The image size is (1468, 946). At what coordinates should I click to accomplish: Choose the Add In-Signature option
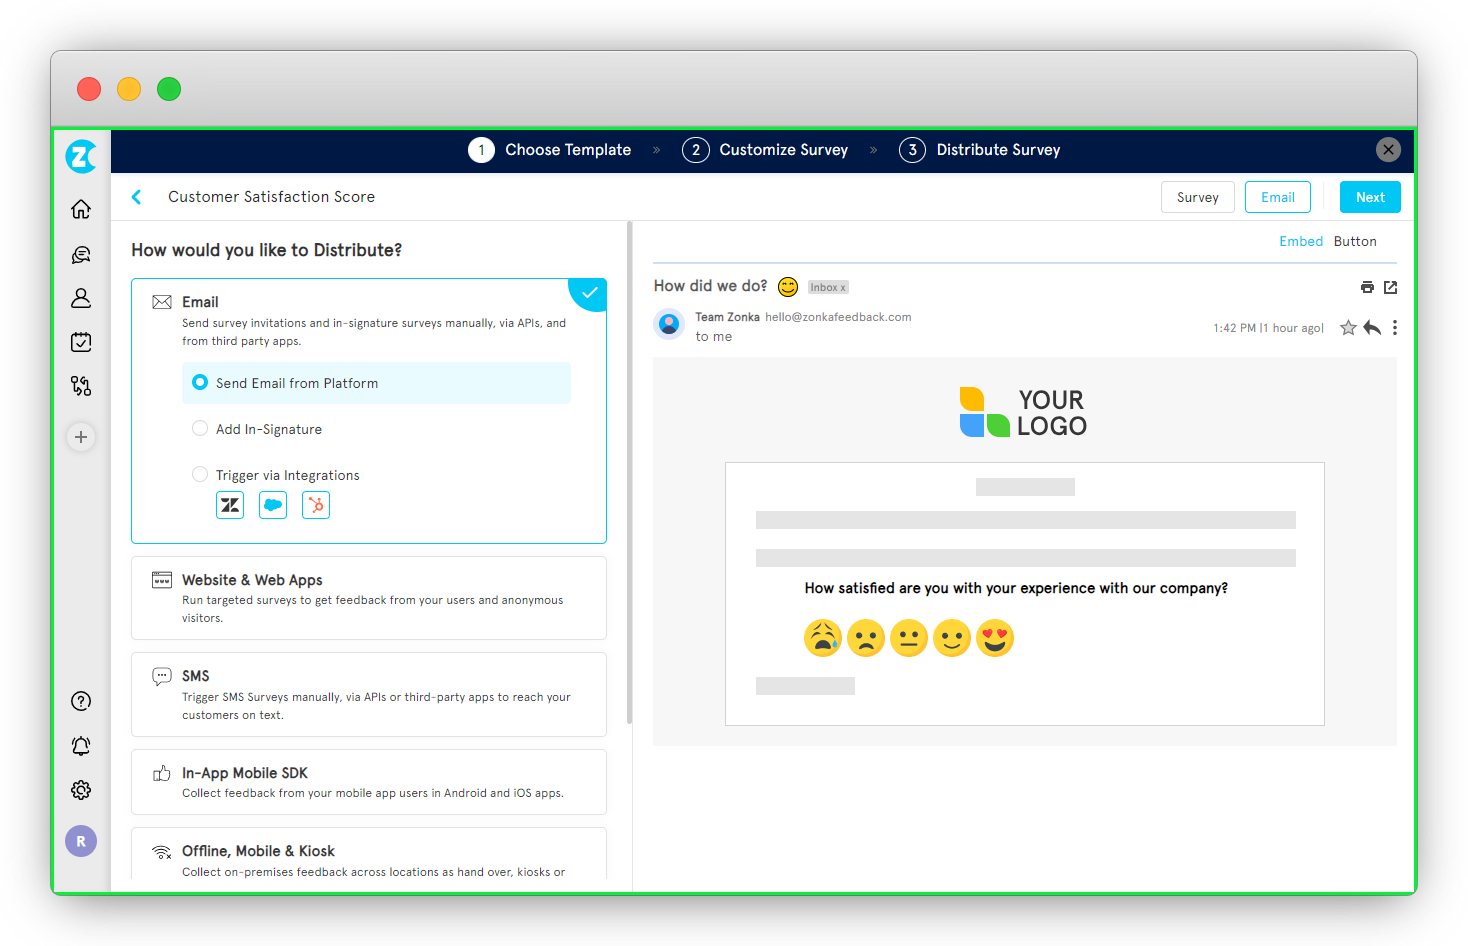click(x=200, y=428)
